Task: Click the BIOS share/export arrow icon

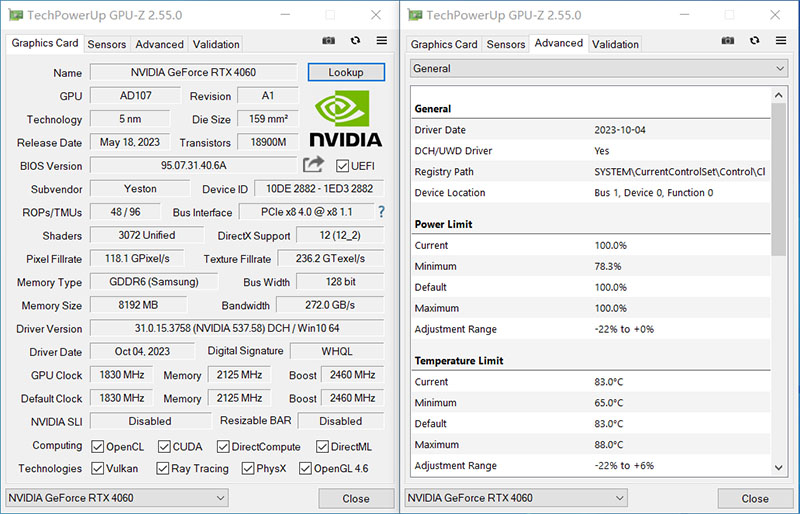Action: tap(313, 164)
